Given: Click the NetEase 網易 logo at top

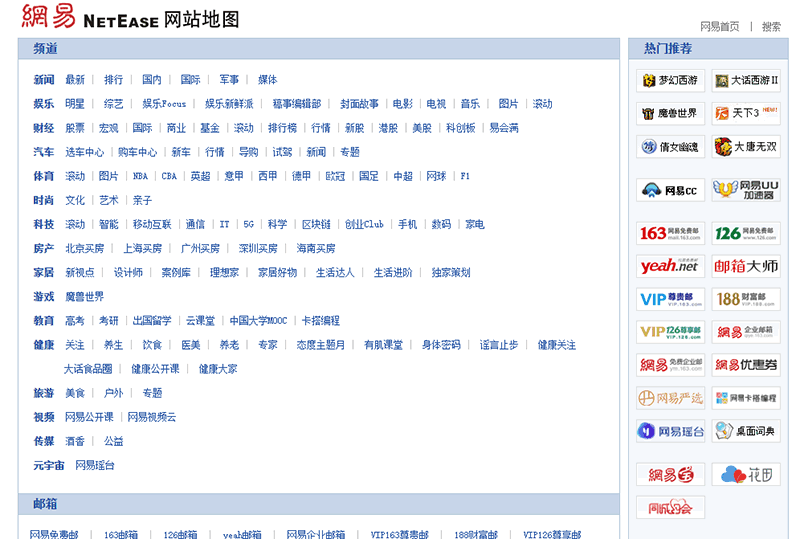Looking at the screenshot, I should click(90, 17).
